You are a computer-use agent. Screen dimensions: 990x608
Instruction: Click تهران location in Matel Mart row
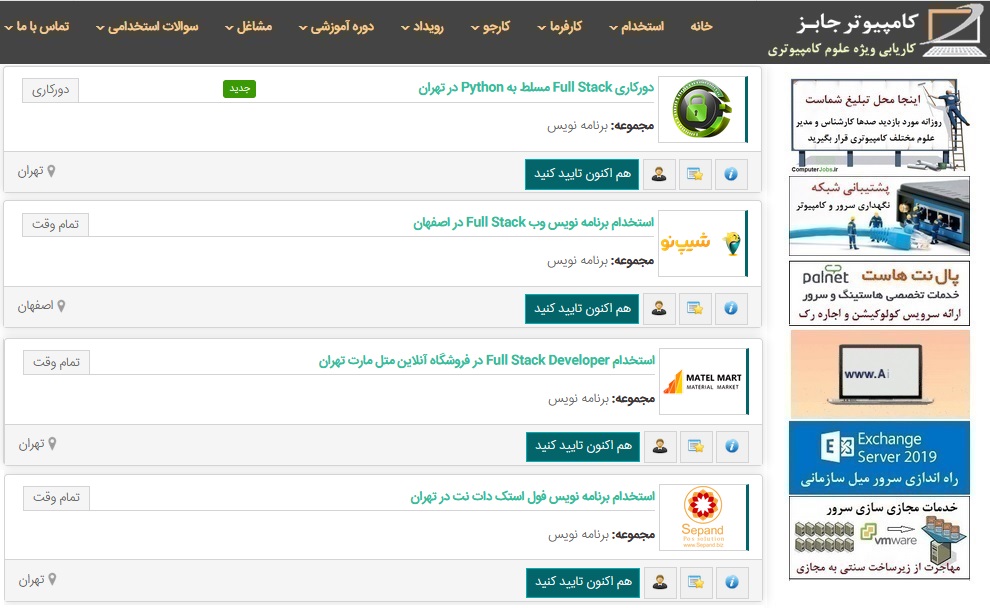32,444
